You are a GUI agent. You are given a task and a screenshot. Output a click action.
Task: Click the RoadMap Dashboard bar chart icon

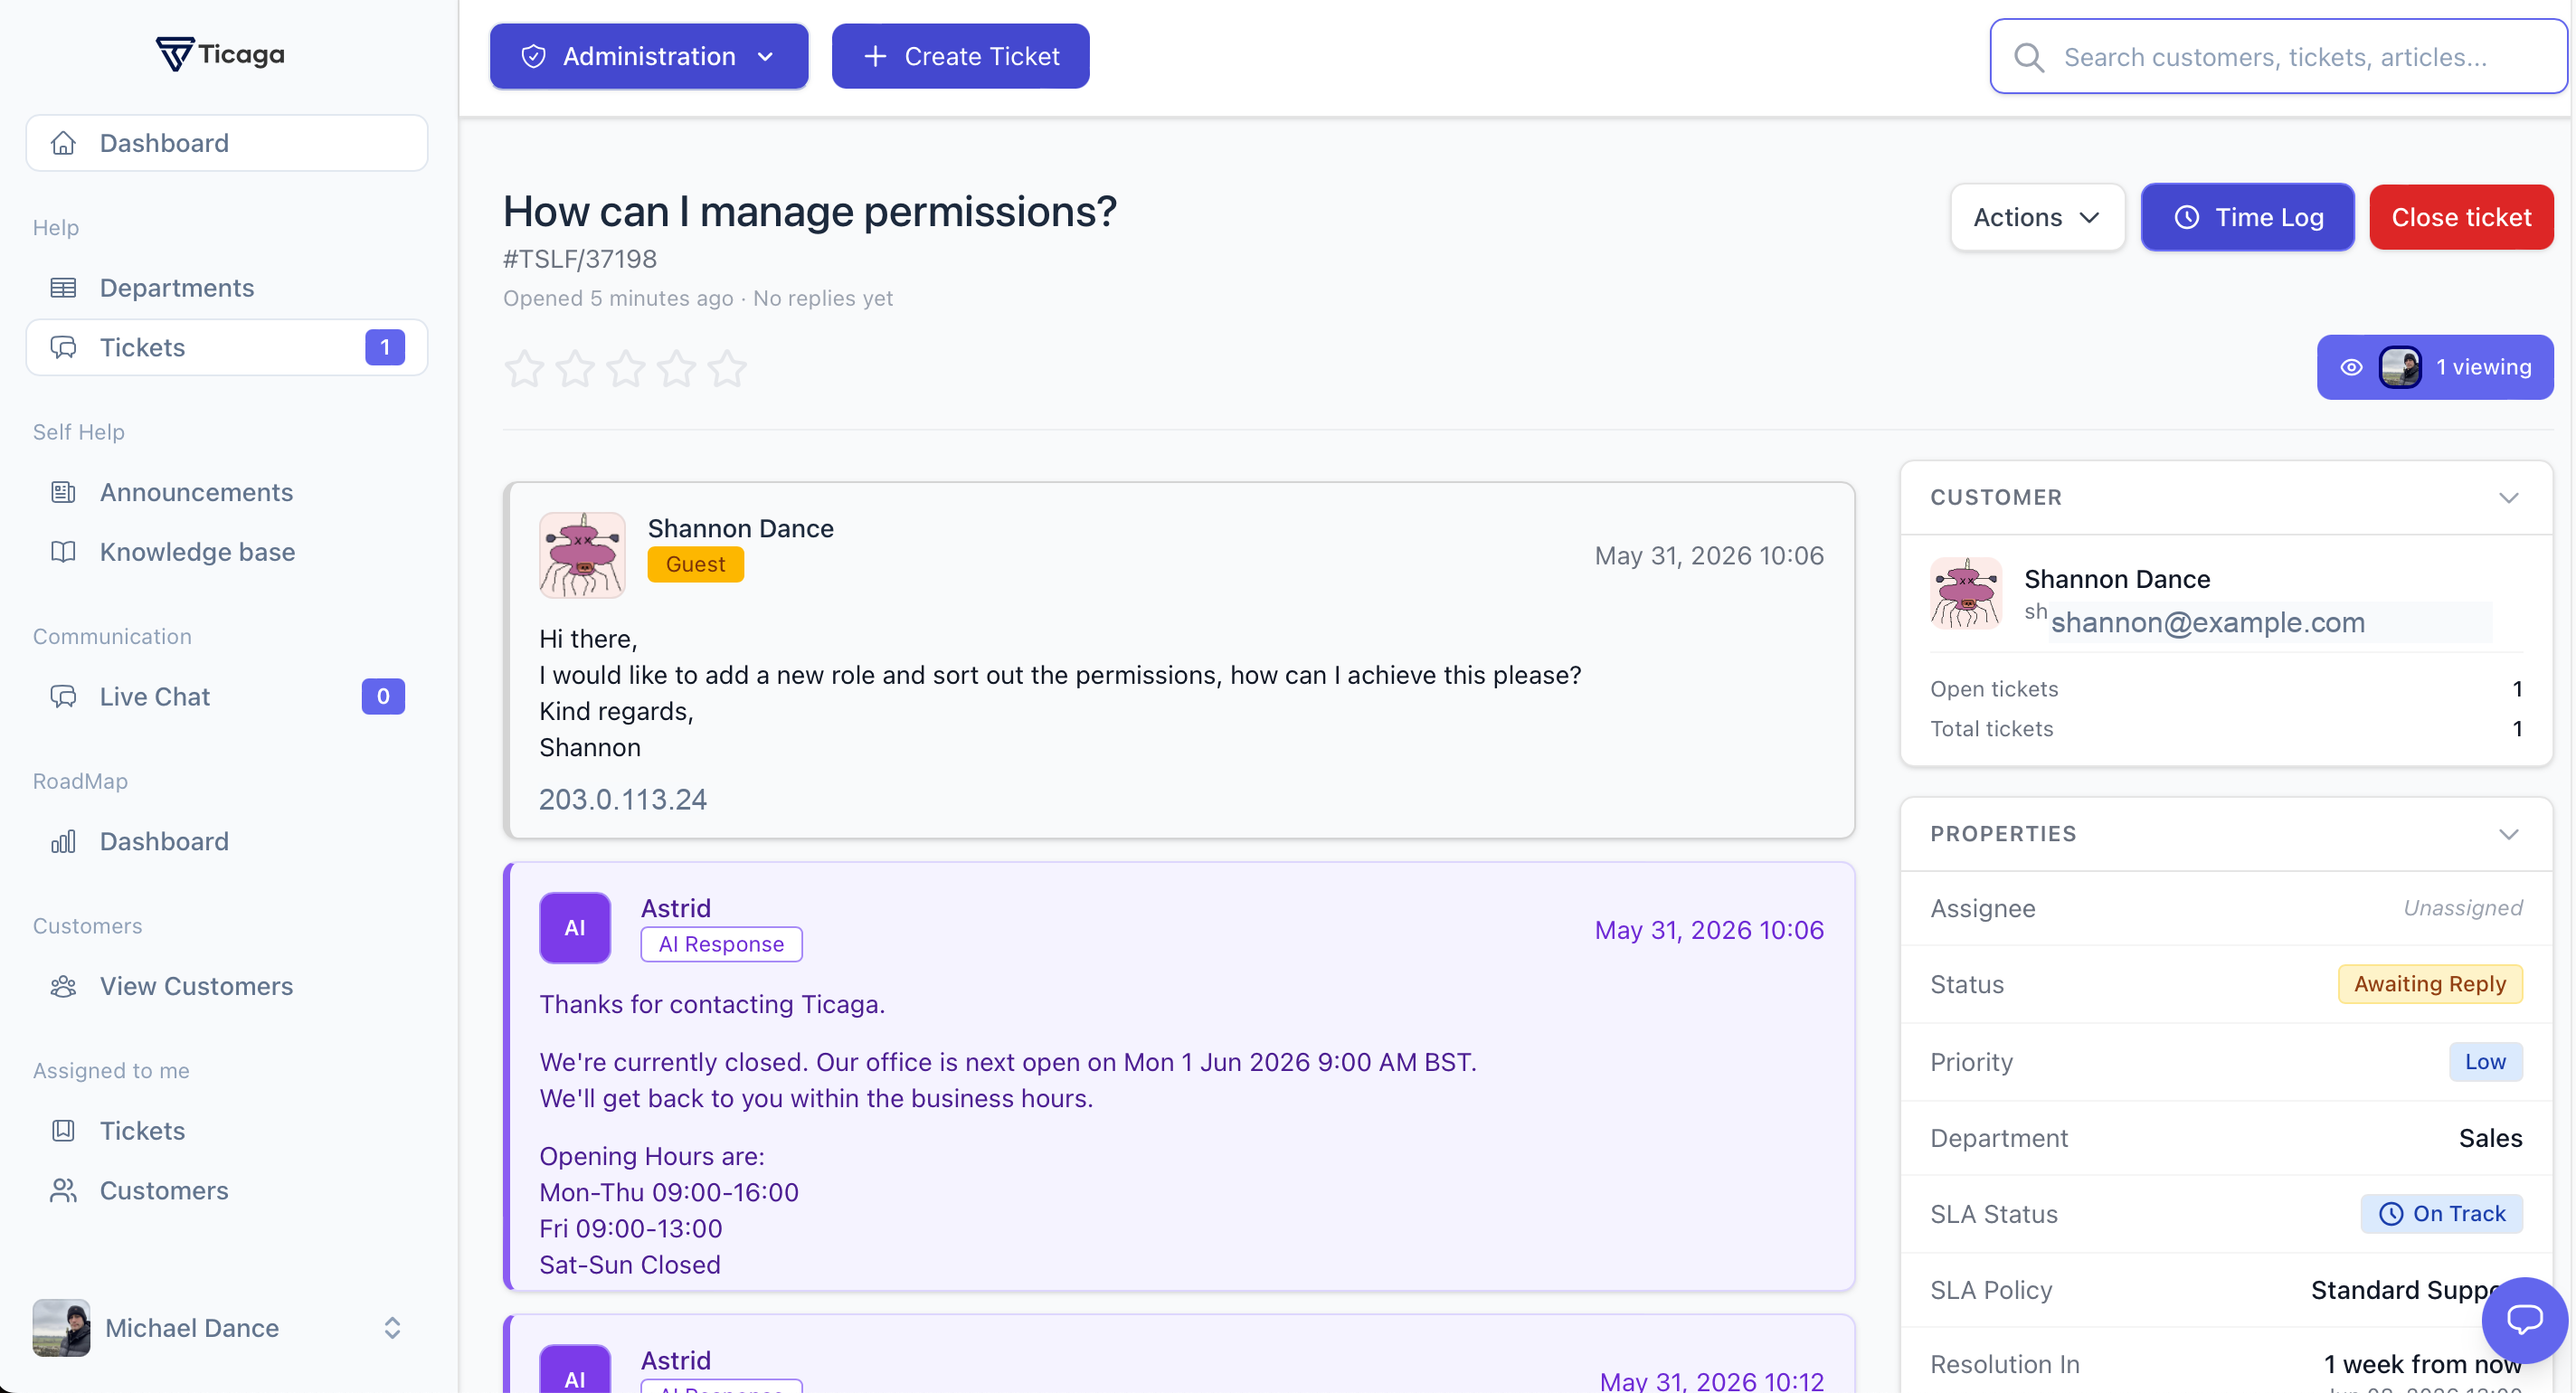[63, 842]
